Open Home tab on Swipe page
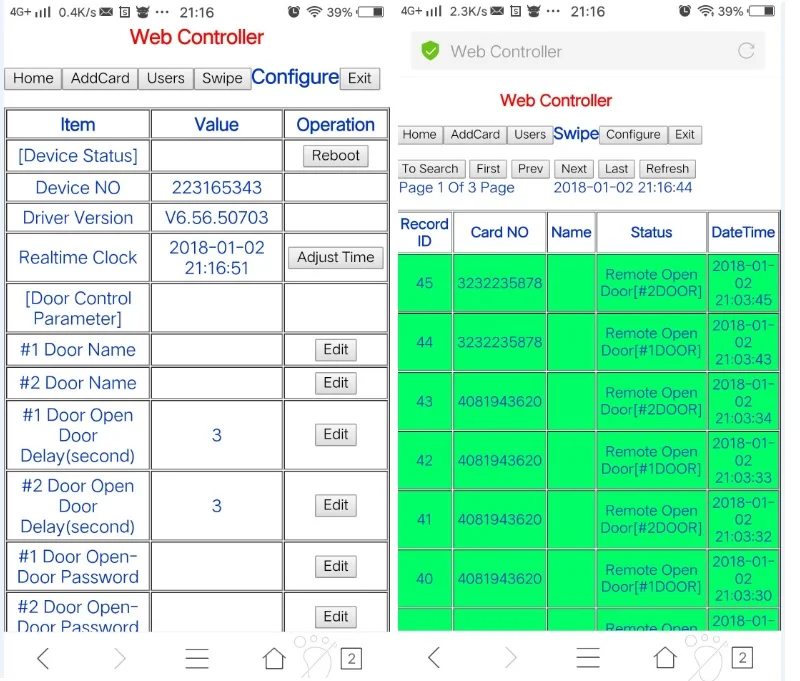The image size is (800, 681). pos(419,135)
